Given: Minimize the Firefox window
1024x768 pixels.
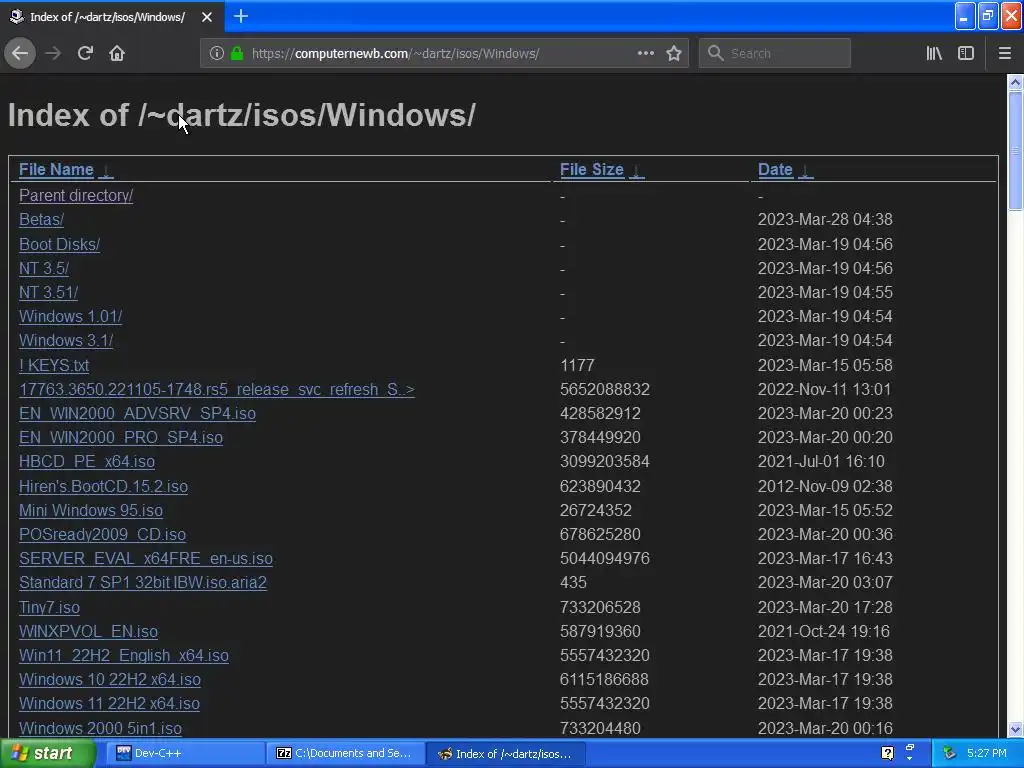Looking at the screenshot, I should [965, 16].
